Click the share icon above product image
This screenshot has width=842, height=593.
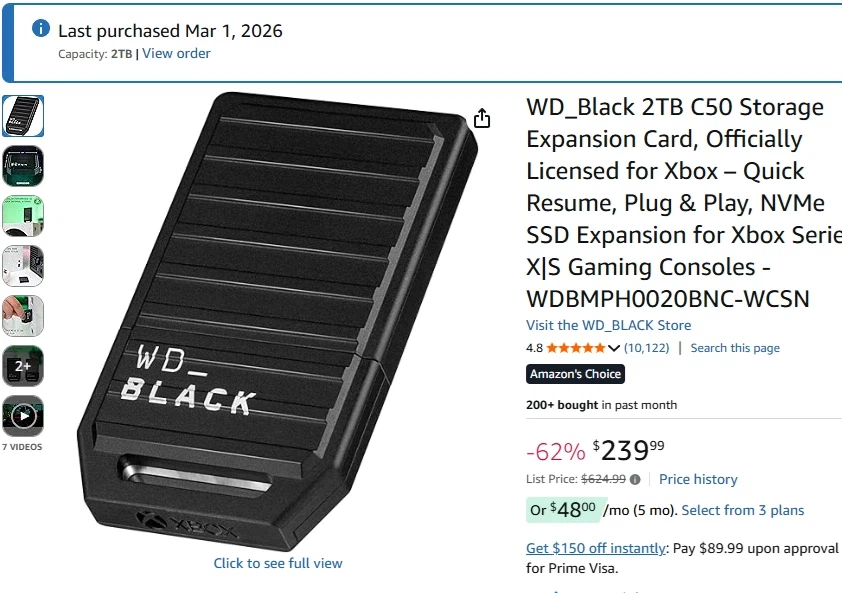click(x=482, y=119)
